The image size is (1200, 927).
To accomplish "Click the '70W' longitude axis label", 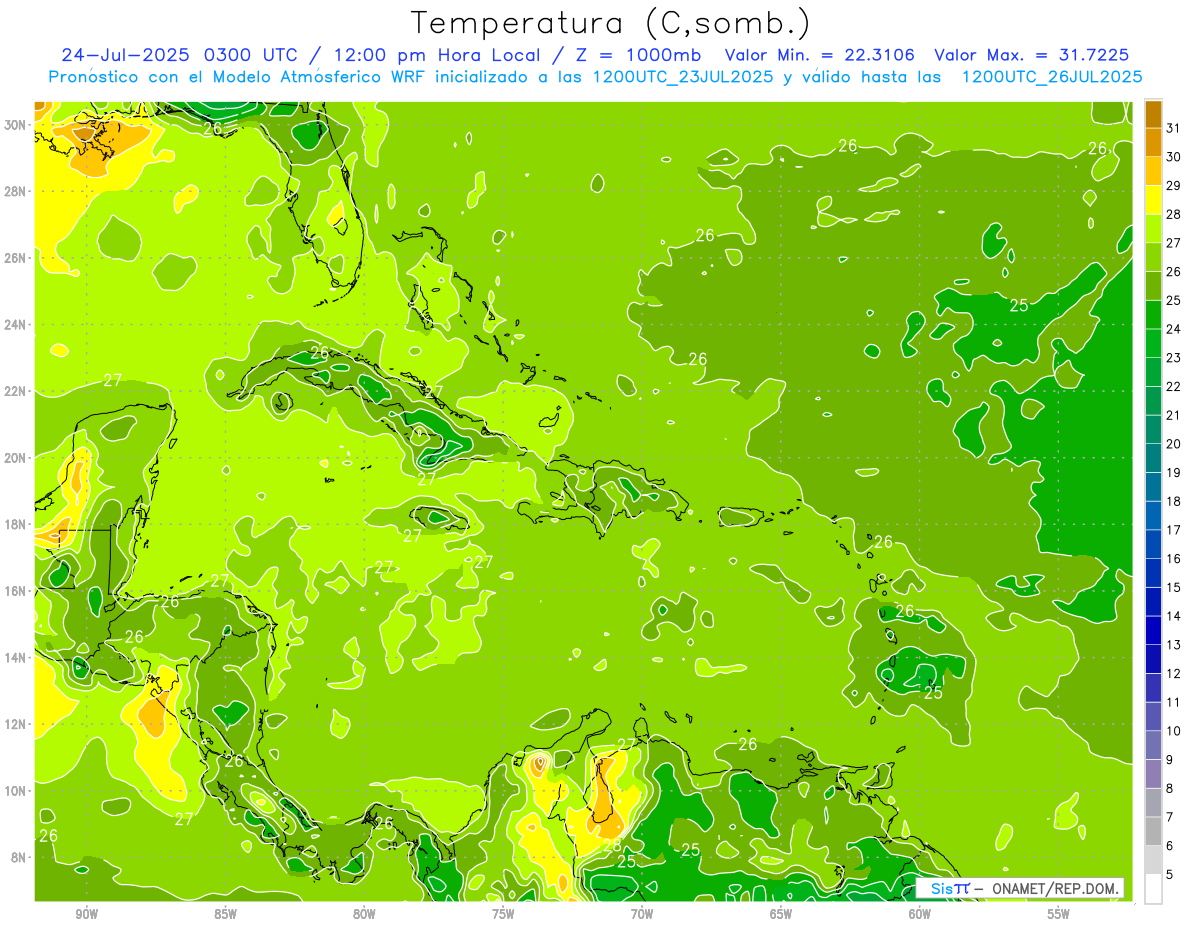I will [642, 914].
